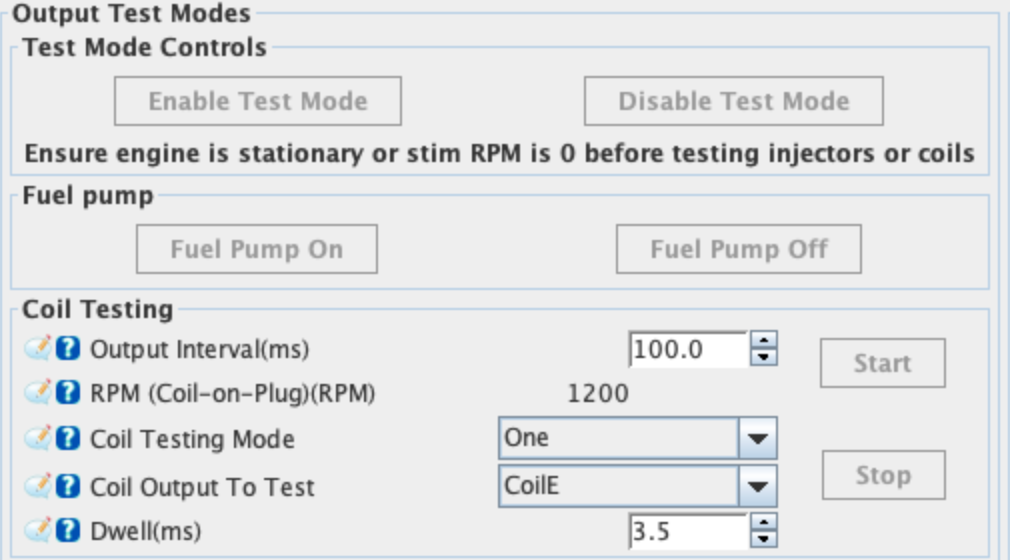Decrease Dwell value with the down arrow
1010x560 pixels.
tap(764, 539)
